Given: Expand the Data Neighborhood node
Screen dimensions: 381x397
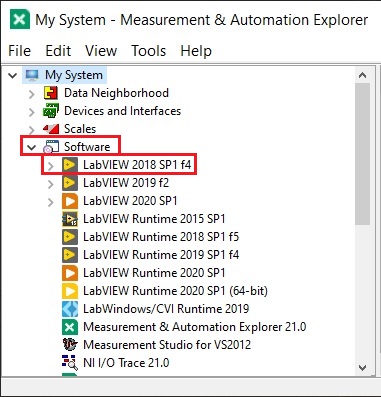Looking at the screenshot, I should click(x=32, y=94).
